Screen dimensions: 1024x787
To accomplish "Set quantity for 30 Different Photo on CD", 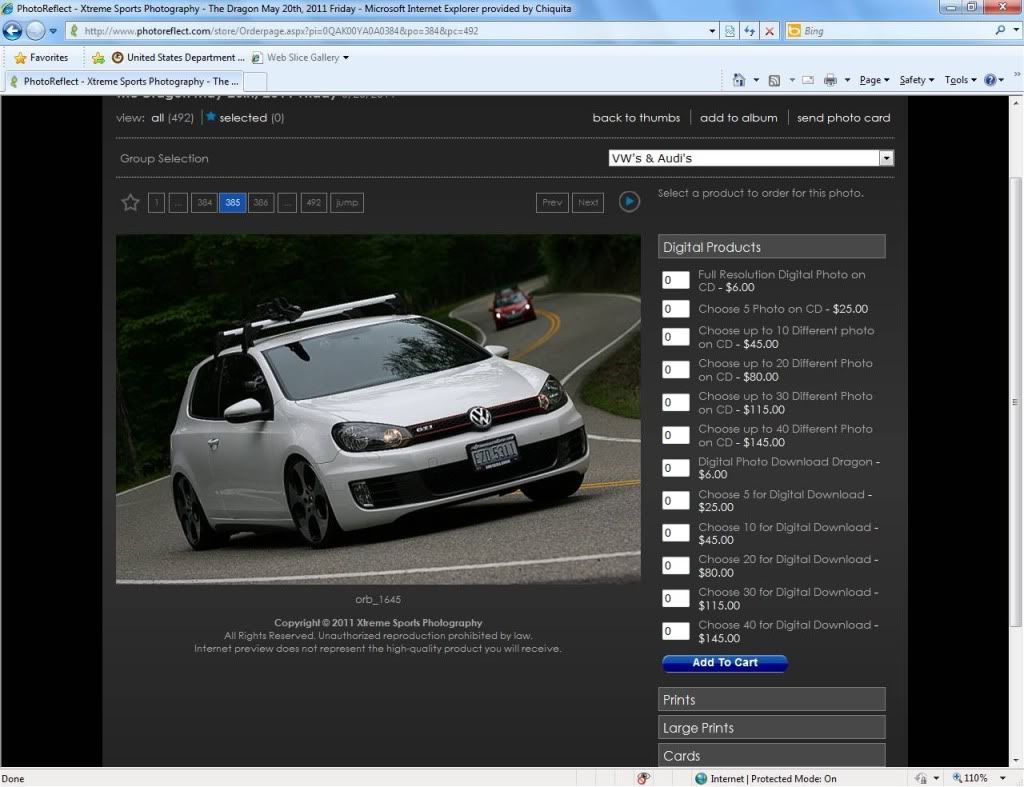I will (x=675, y=402).
